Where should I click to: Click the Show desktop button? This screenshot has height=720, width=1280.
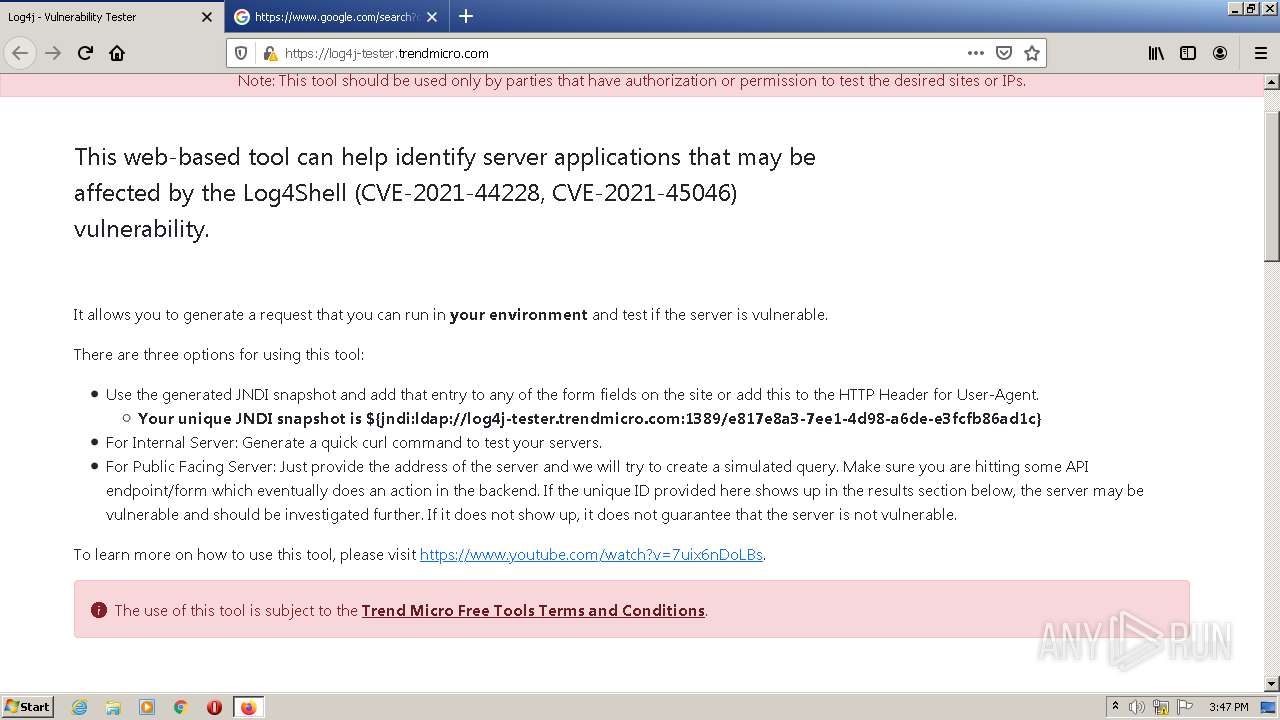tap(1269, 707)
